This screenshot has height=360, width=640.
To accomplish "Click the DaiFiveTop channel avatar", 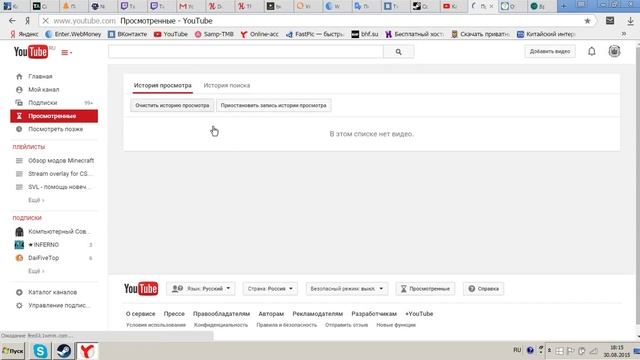I will click(x=19, y=258).
